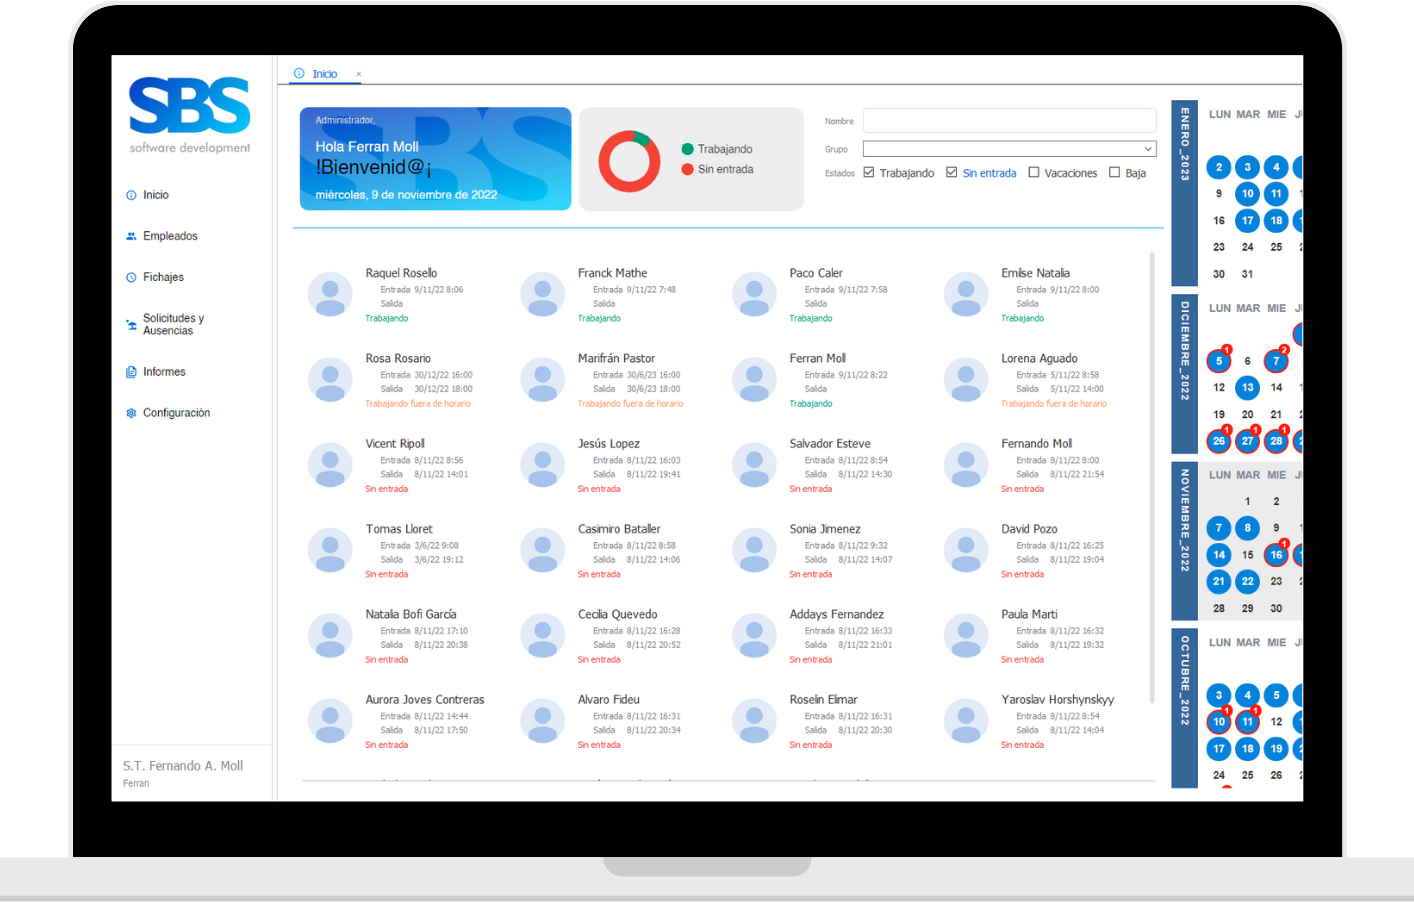This screenshot has height=902, width=1414.
Task: Open the Empleados section from sidebar
Action: tap(170, 235)
